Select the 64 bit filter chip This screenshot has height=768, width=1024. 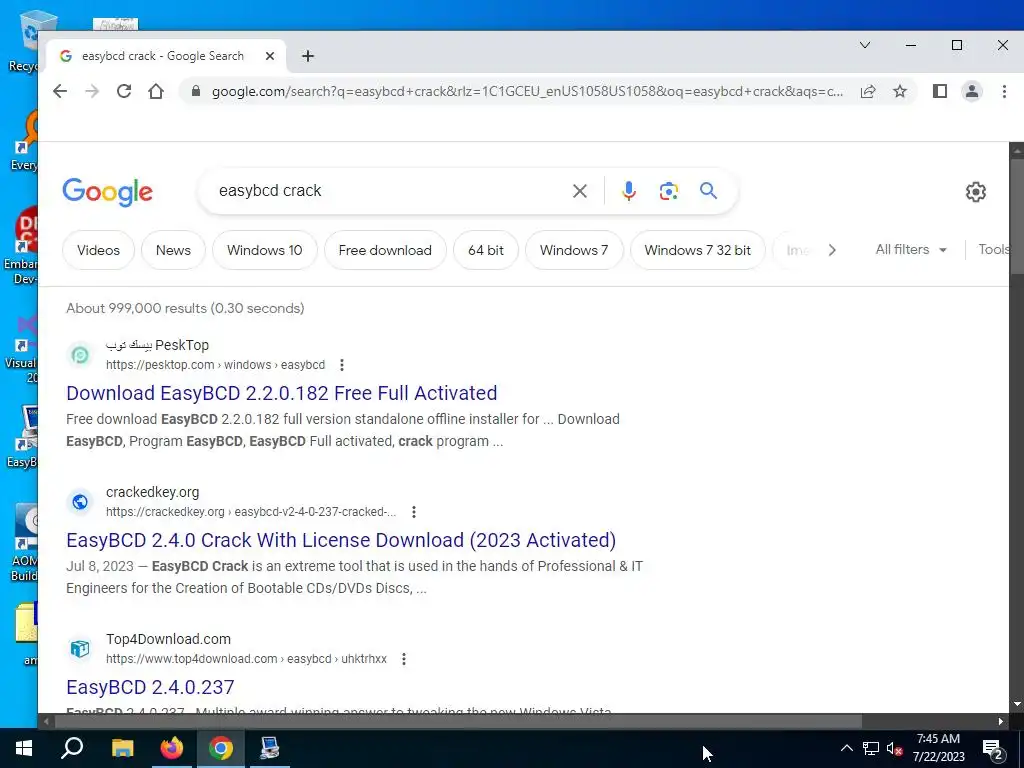tap(486, 250)
